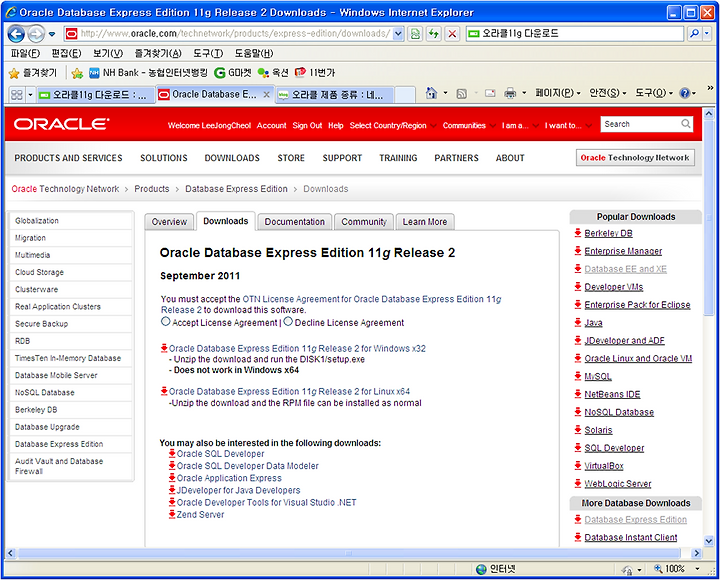Open the zoom level dropdown arrow

point(698,569)
